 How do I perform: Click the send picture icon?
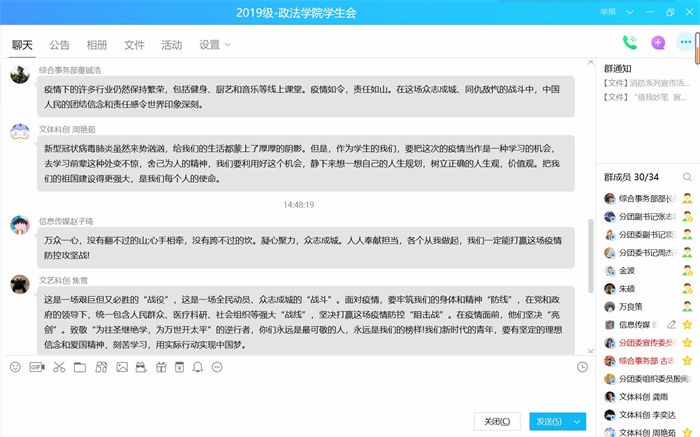pyautogui.click(x=122, y=367)
